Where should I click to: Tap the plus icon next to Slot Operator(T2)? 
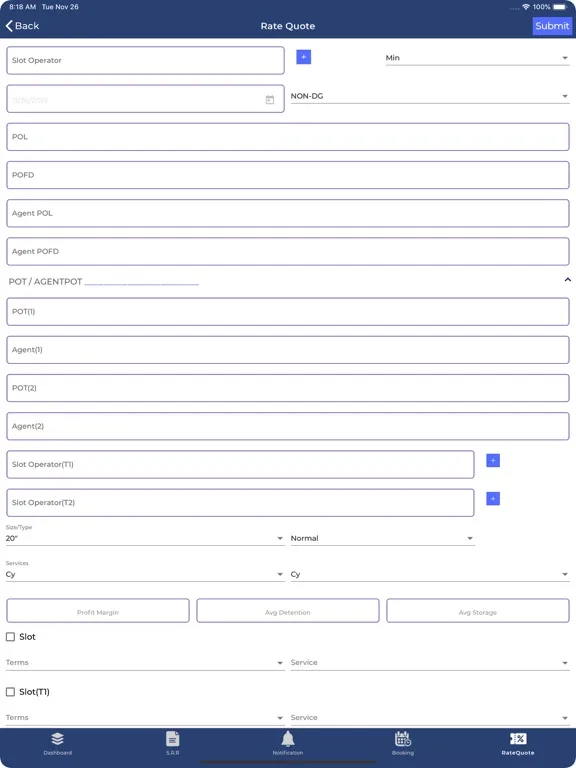(x=493, y=499)
